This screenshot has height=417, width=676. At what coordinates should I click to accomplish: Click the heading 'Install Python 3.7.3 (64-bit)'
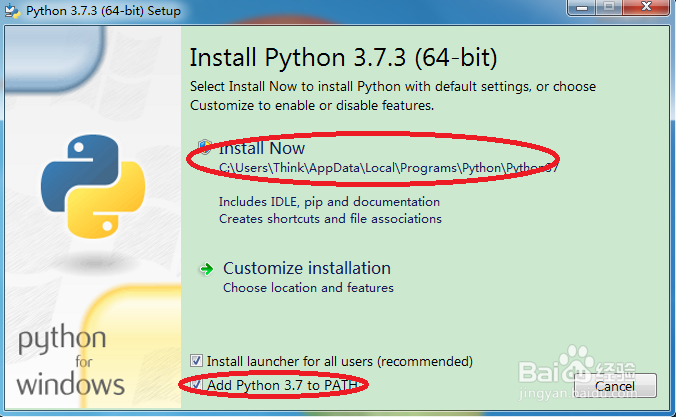coord(344,58)
